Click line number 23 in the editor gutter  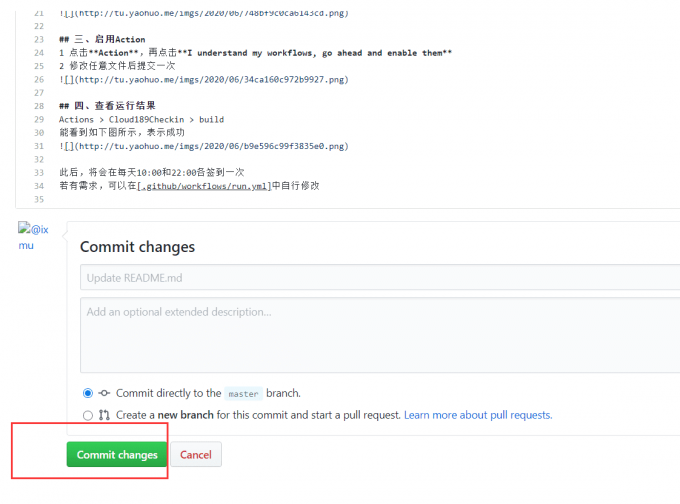coord(39,39)
